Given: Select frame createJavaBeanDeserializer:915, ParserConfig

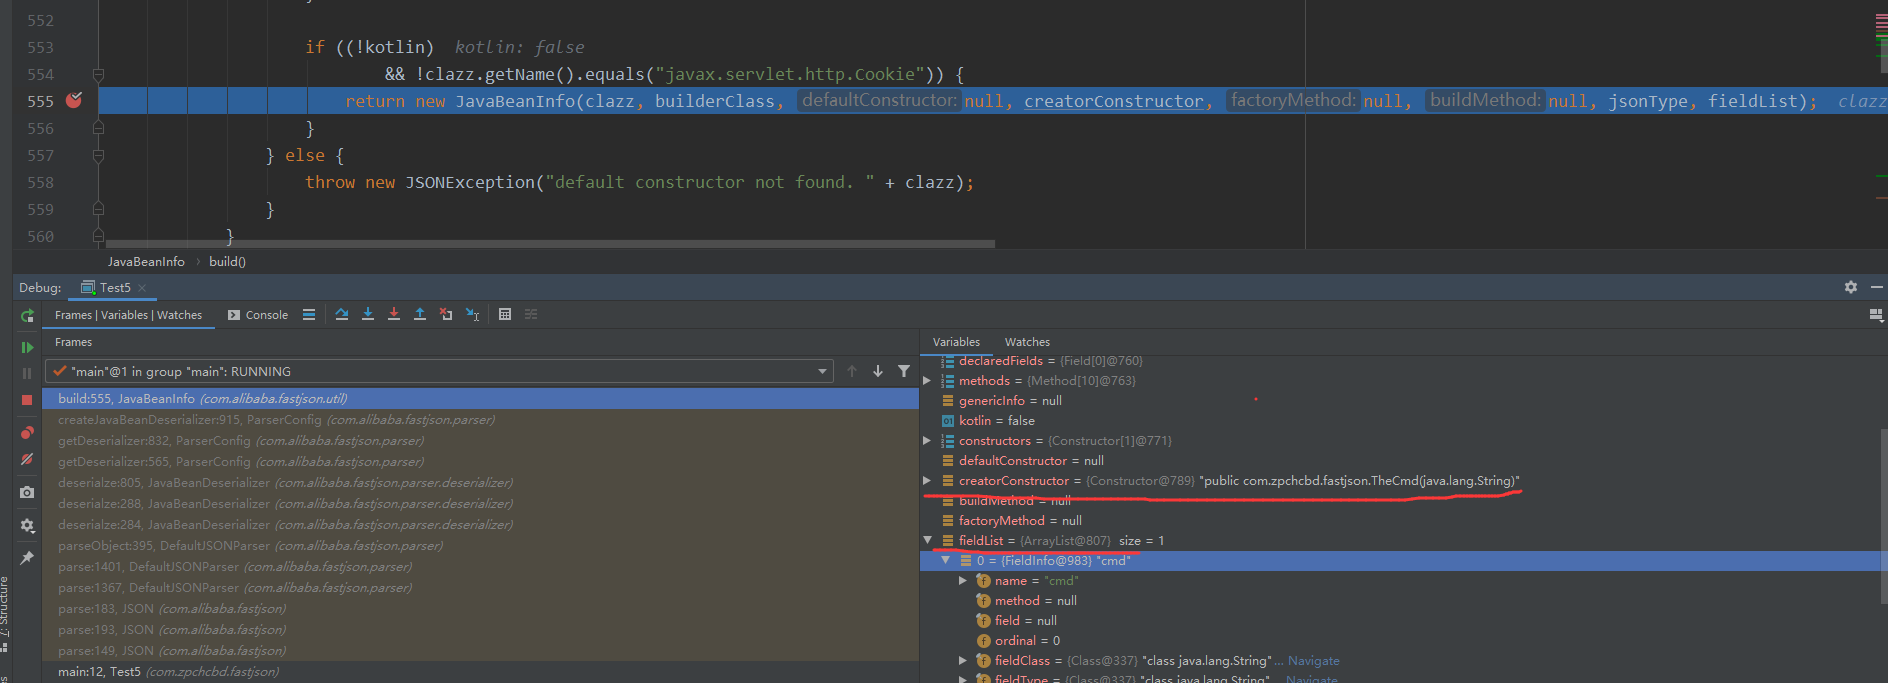Looking at the screenshot, I should point(480,420).
